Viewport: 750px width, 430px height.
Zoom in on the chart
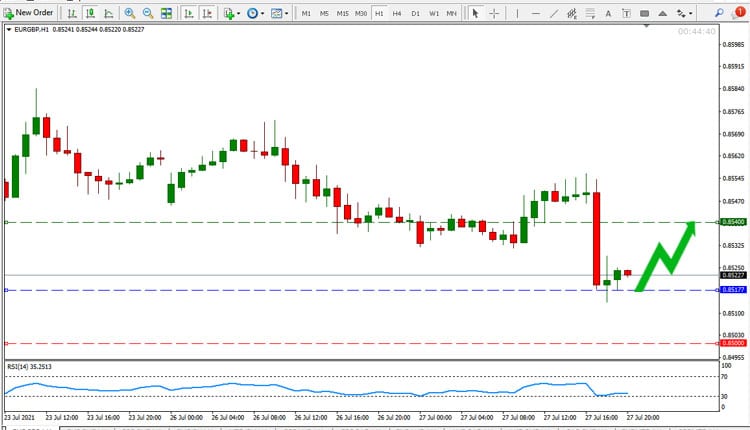130,13
